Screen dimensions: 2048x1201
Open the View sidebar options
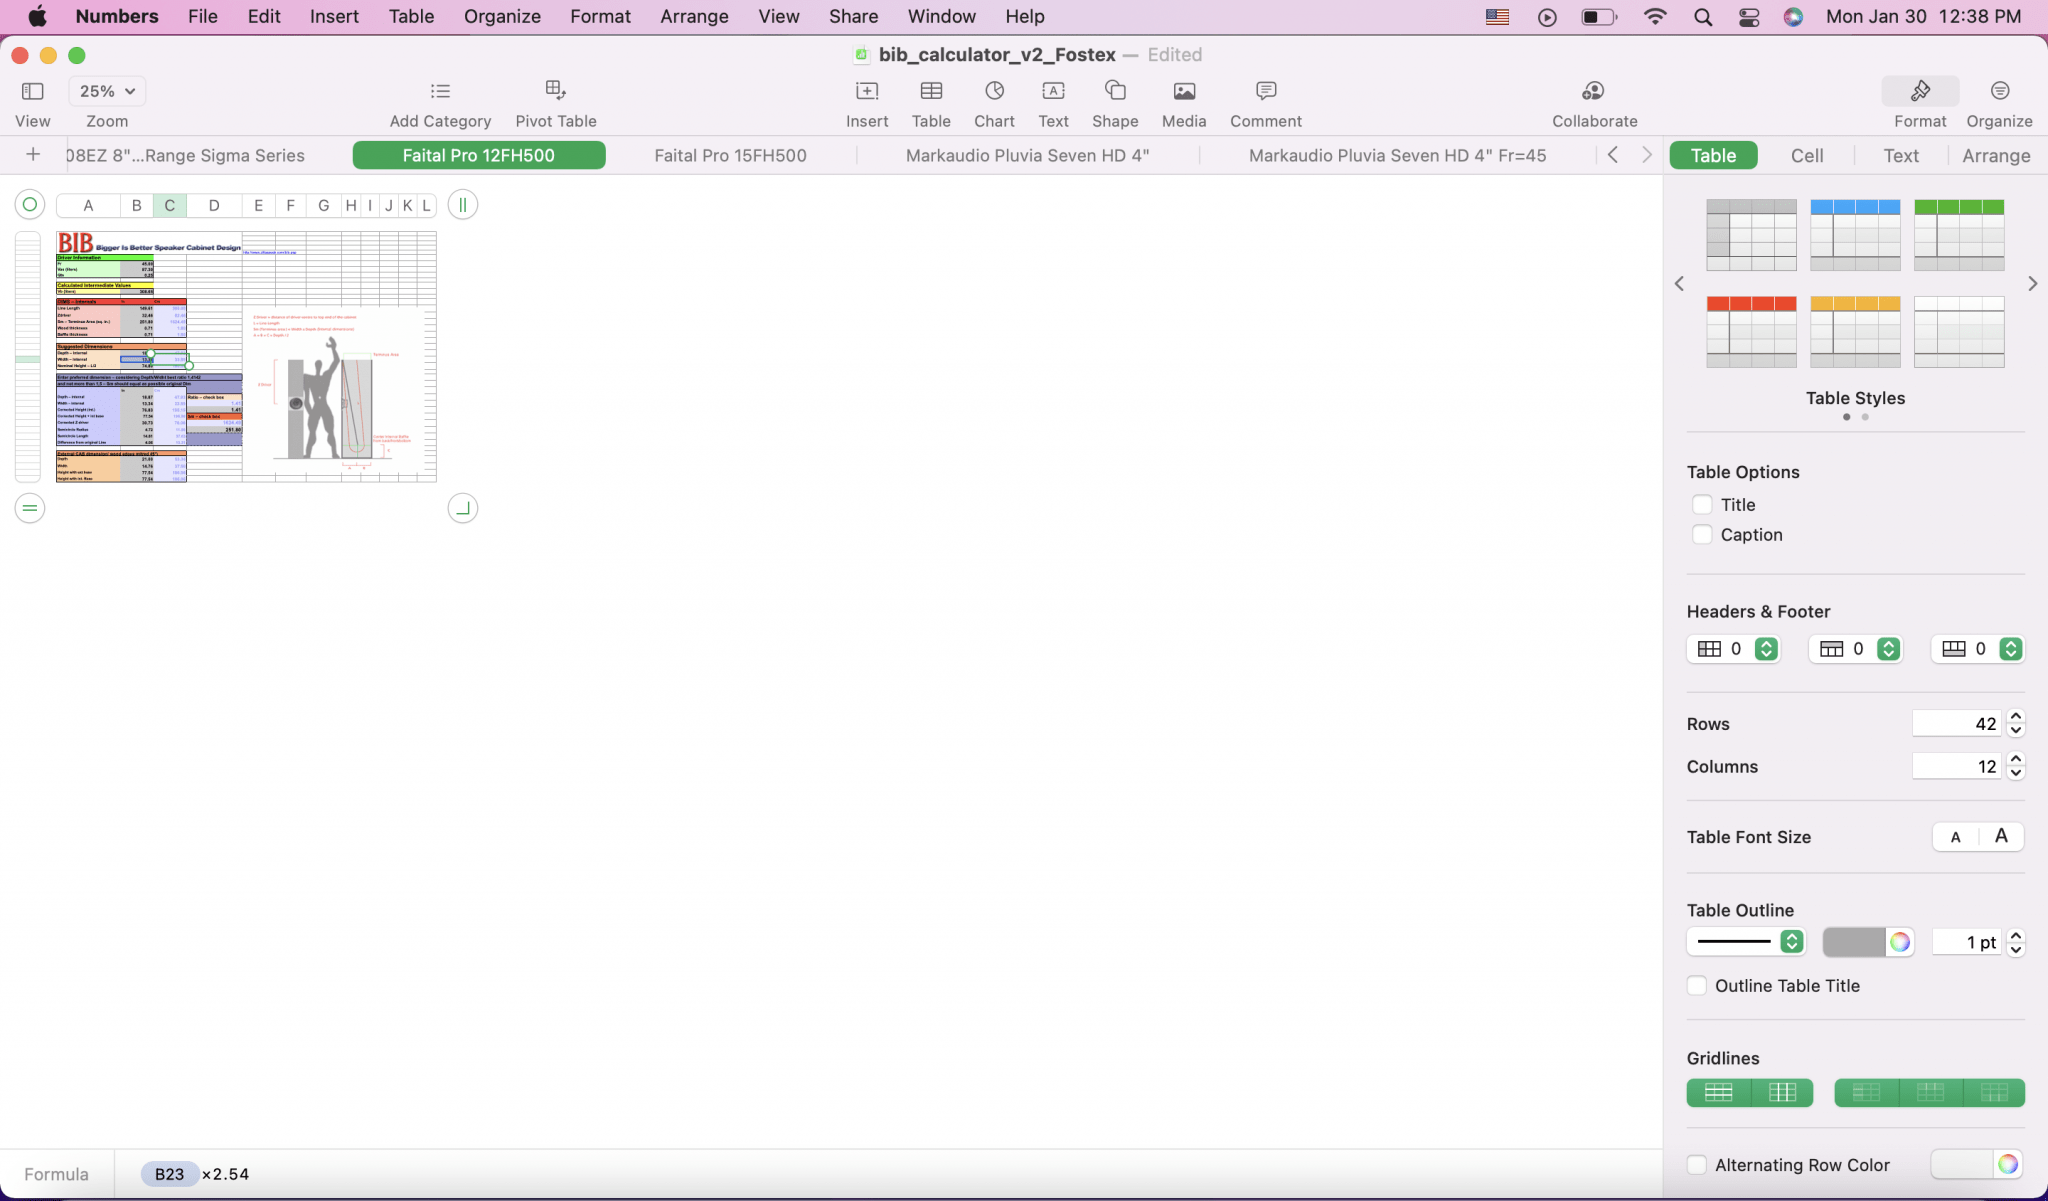pos(32,91)
